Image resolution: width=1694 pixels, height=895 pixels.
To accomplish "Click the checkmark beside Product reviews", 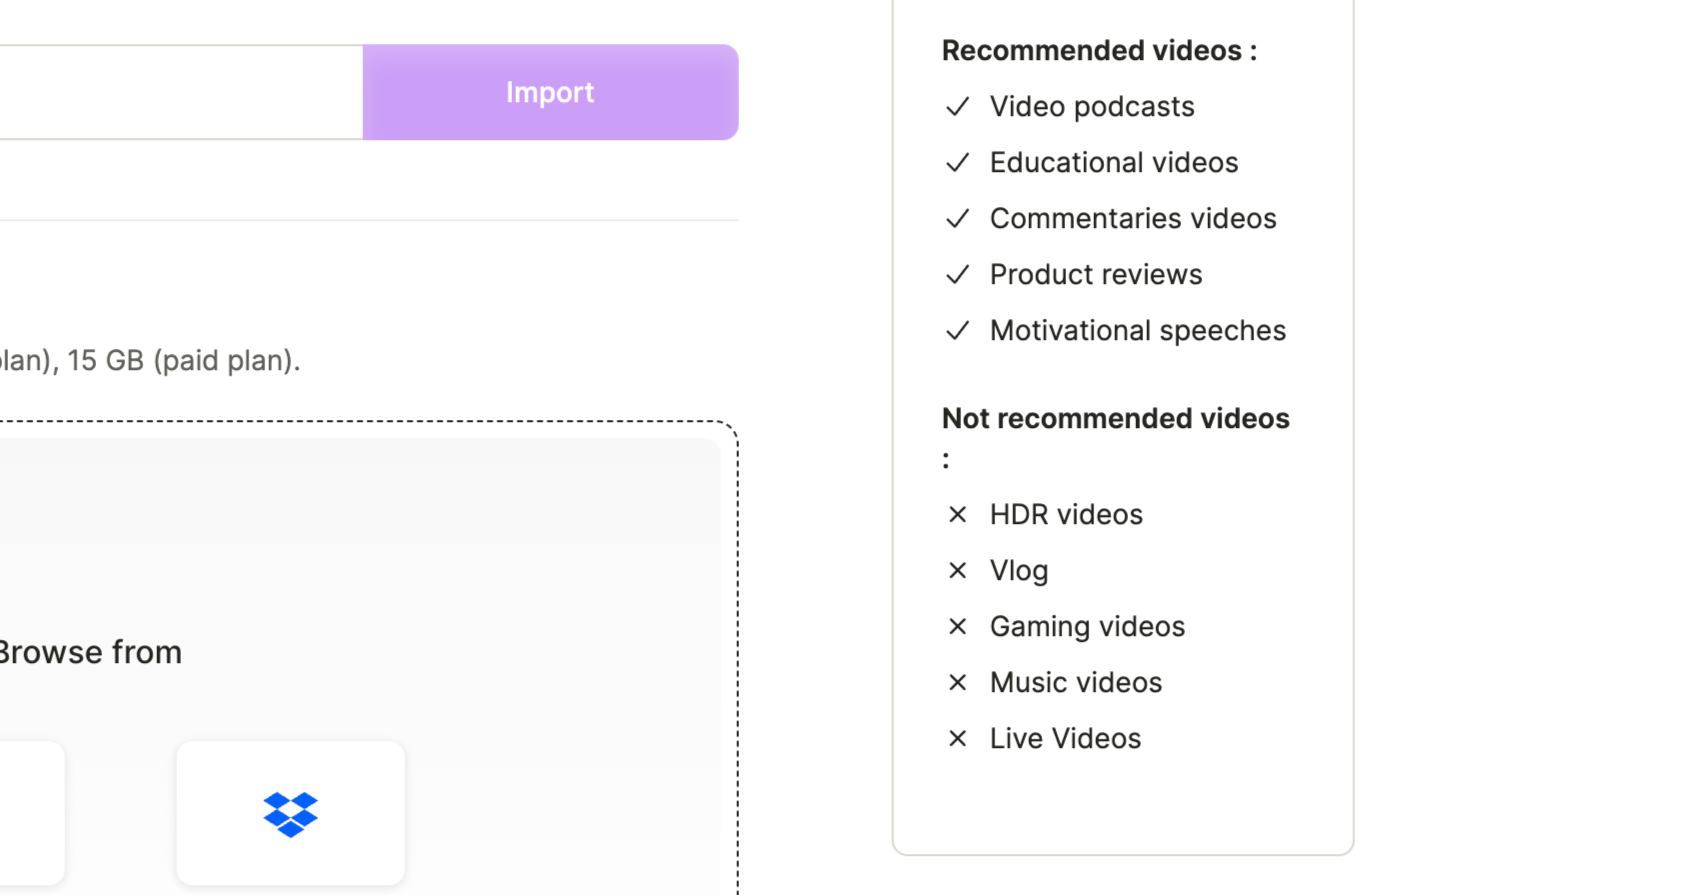I will tap(958, 274).
